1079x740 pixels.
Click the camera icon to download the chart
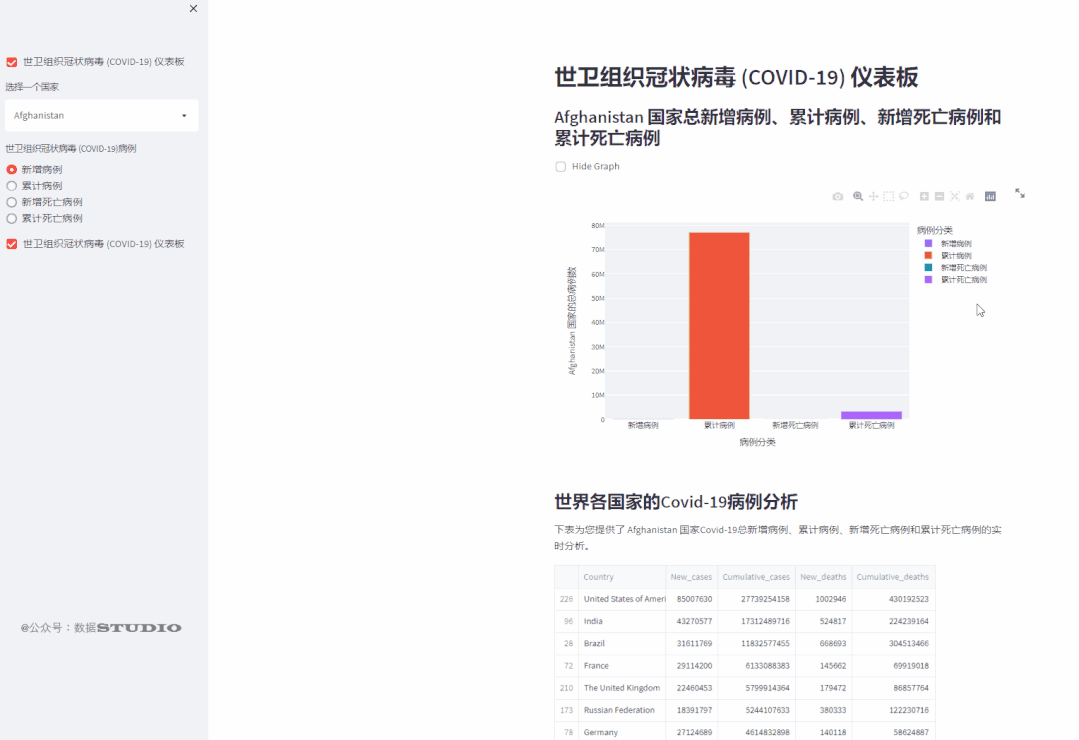pyautogui.click(x=838, y=196)
